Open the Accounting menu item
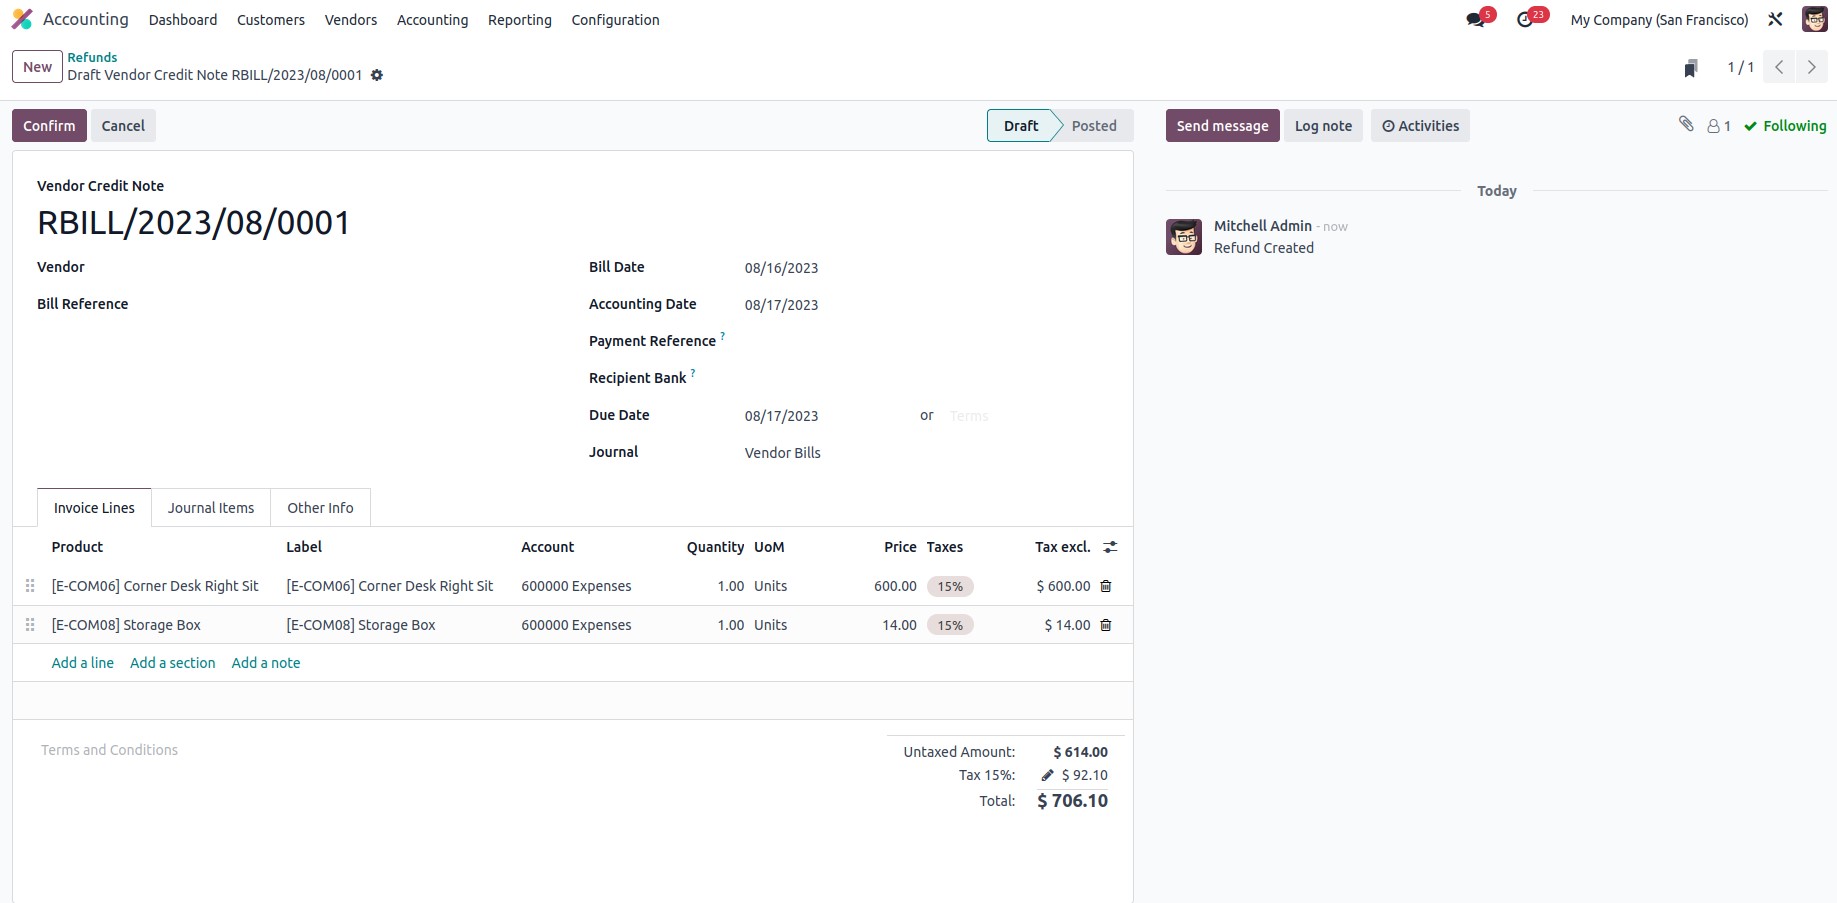 tap(432, 20)
